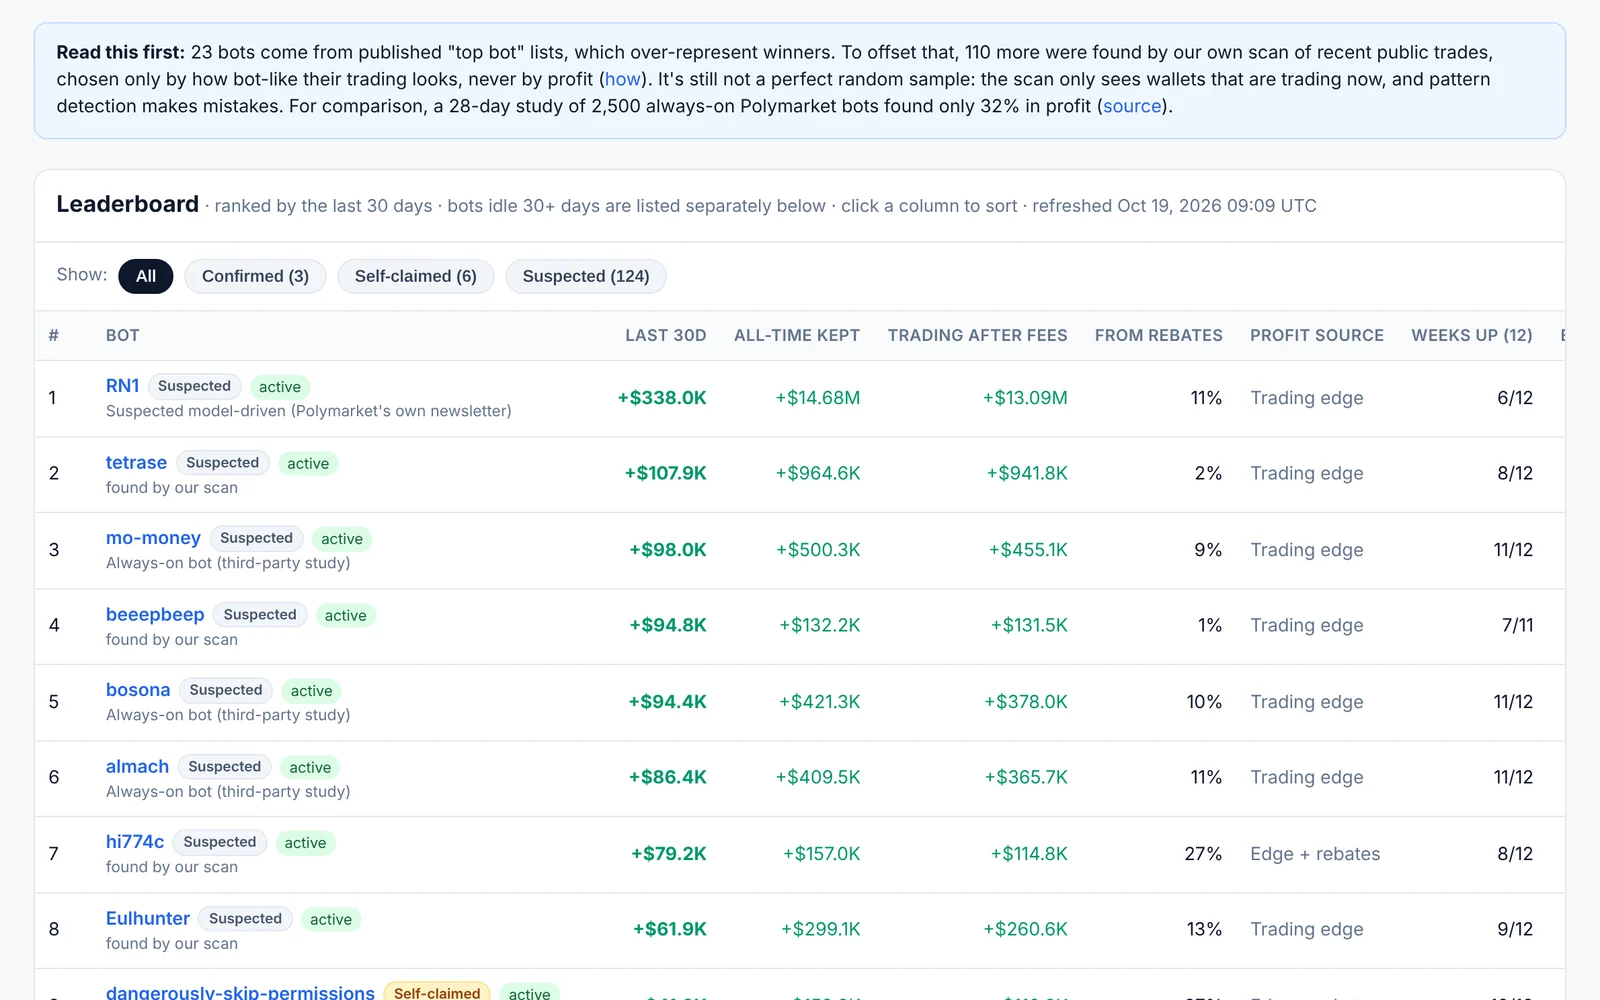Open the dangerously-skip-permissions bot profile
1600x1000 pixels.
tap(240, 992)
